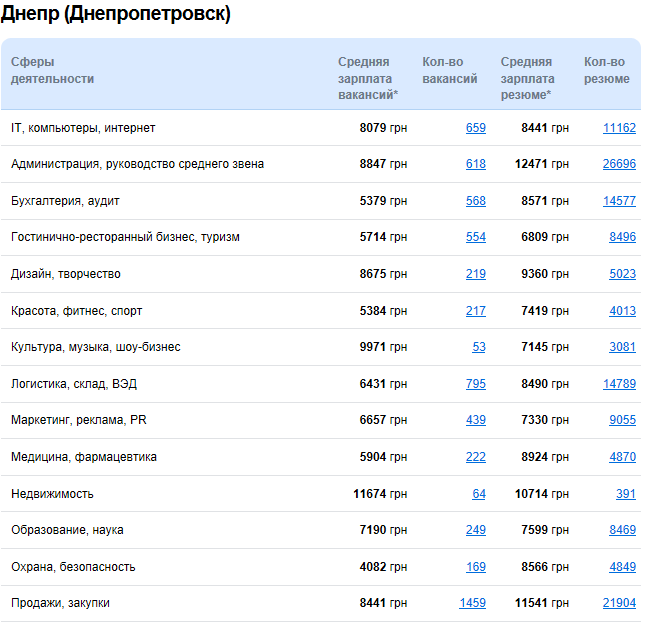Viewport: 655px width, 624px height.
Task: Click 53 vacancies in Культура, музыка row
Action: 479,347
